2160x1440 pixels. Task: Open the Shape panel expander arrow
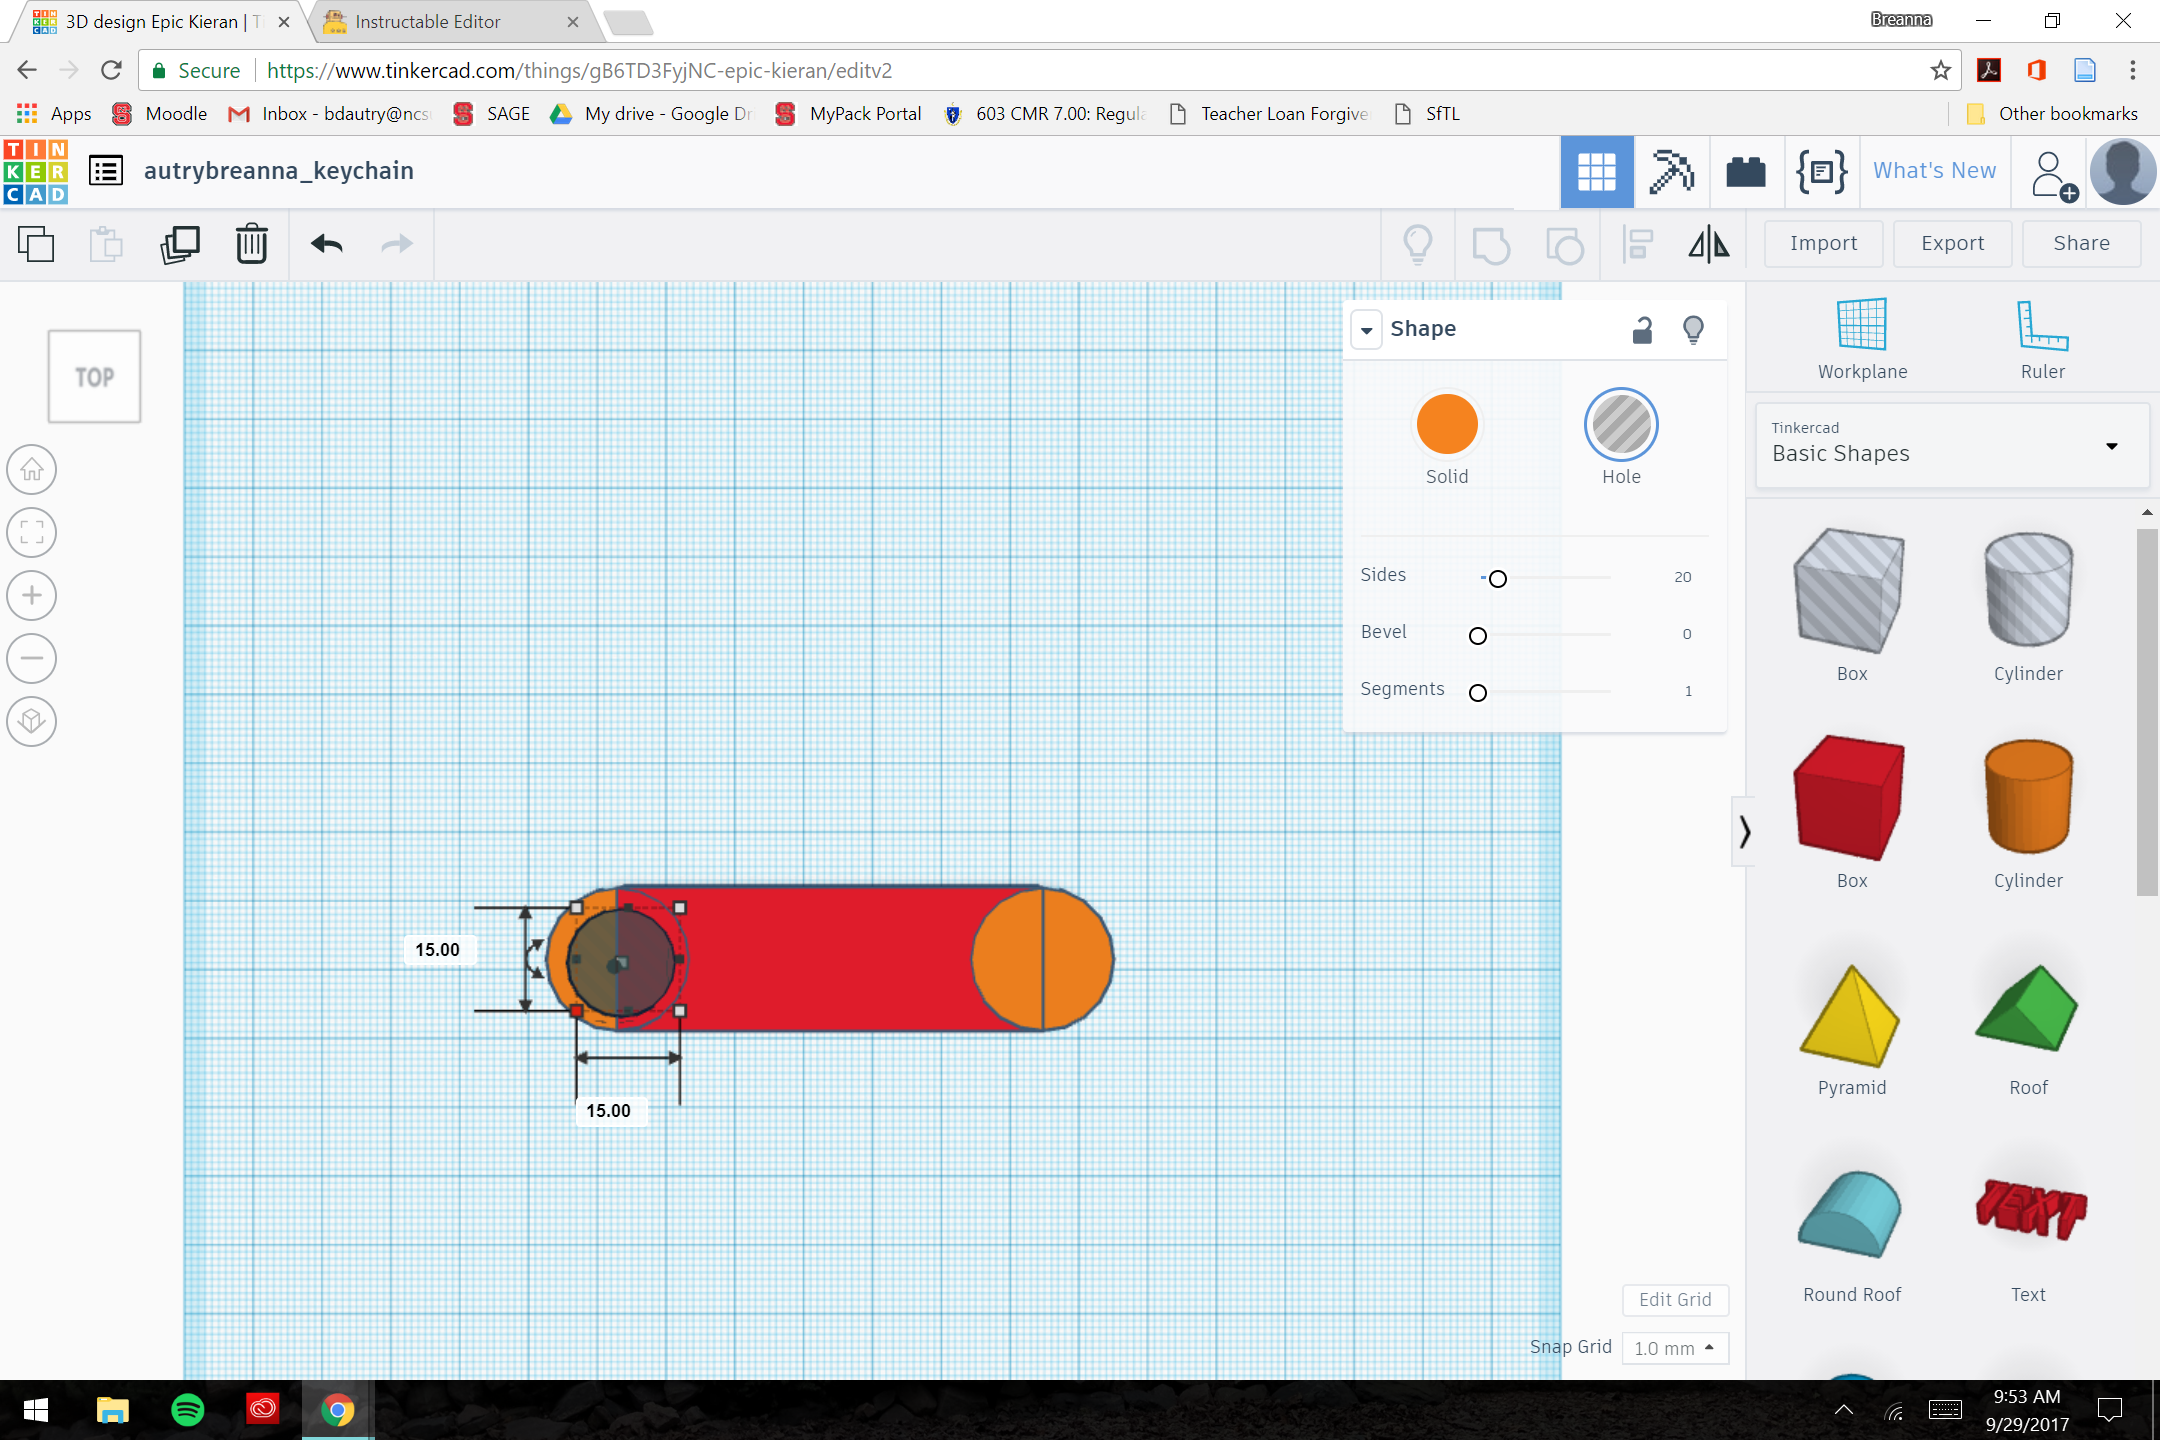(x=1368, y=329)
